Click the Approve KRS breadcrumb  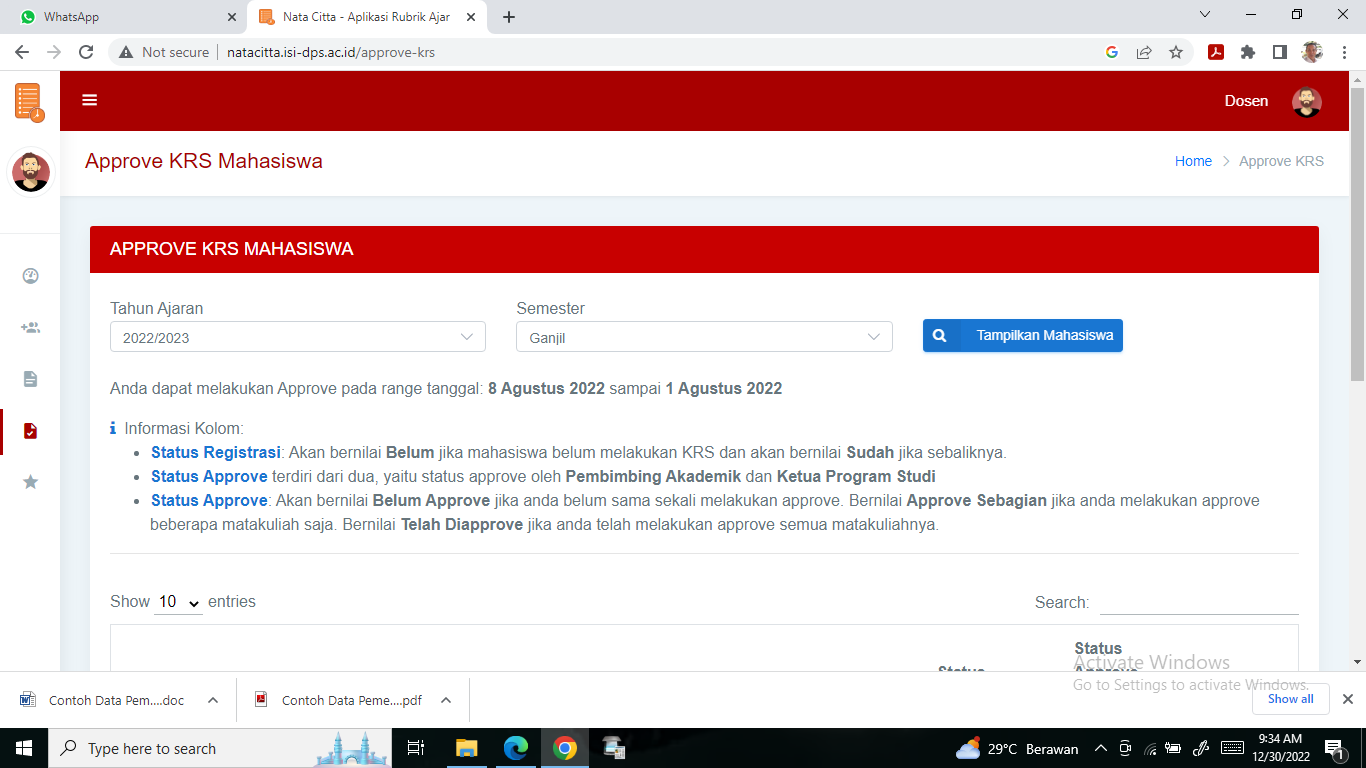pyautogui.click(x=1281, y=161)
